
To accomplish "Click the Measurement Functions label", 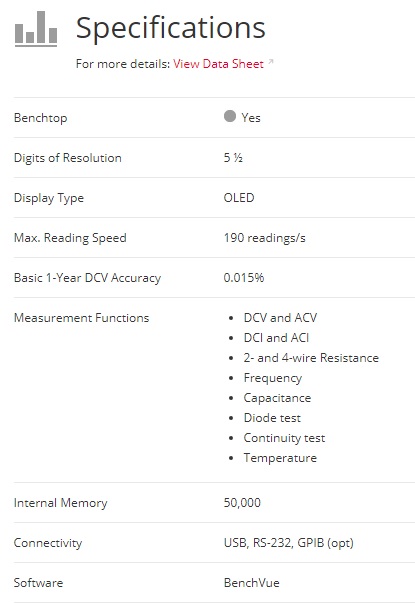I will [x=82, y=318].
